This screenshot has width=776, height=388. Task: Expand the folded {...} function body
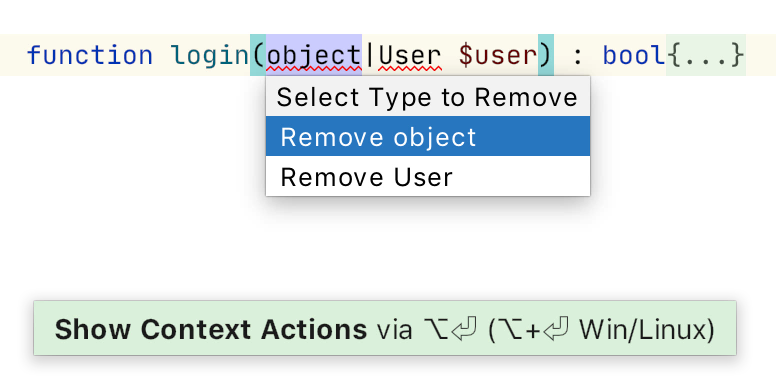point(705,55)
